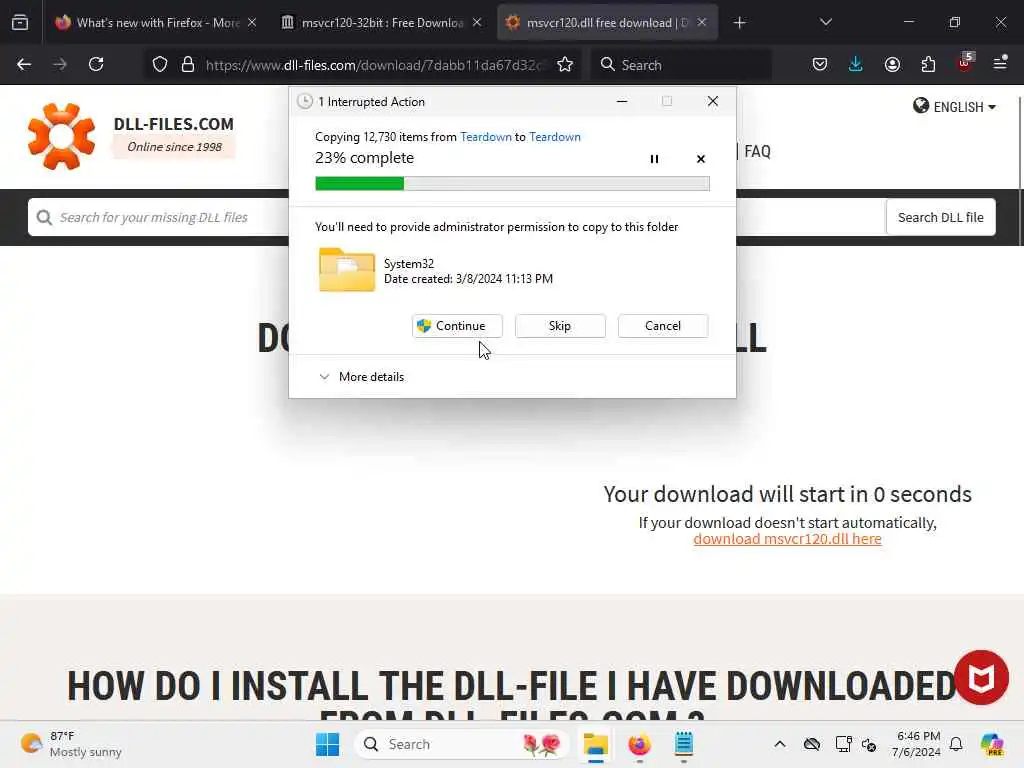This screenshot has height=768, width=1024.
Task: Open Firefox application hamburger menu
Action: tap(1000, 63)
